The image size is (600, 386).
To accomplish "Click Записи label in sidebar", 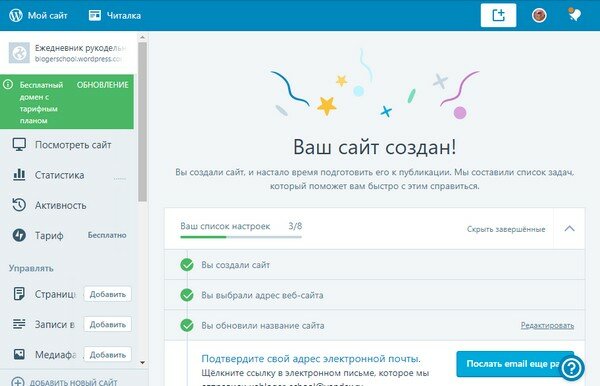I will 55,324.
